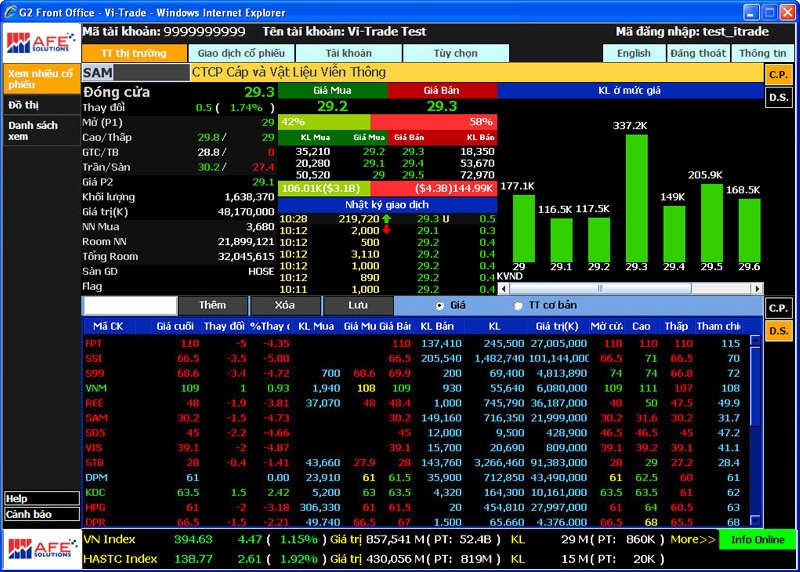Select the VIS row symbol
800x572 pixels.
94,448
